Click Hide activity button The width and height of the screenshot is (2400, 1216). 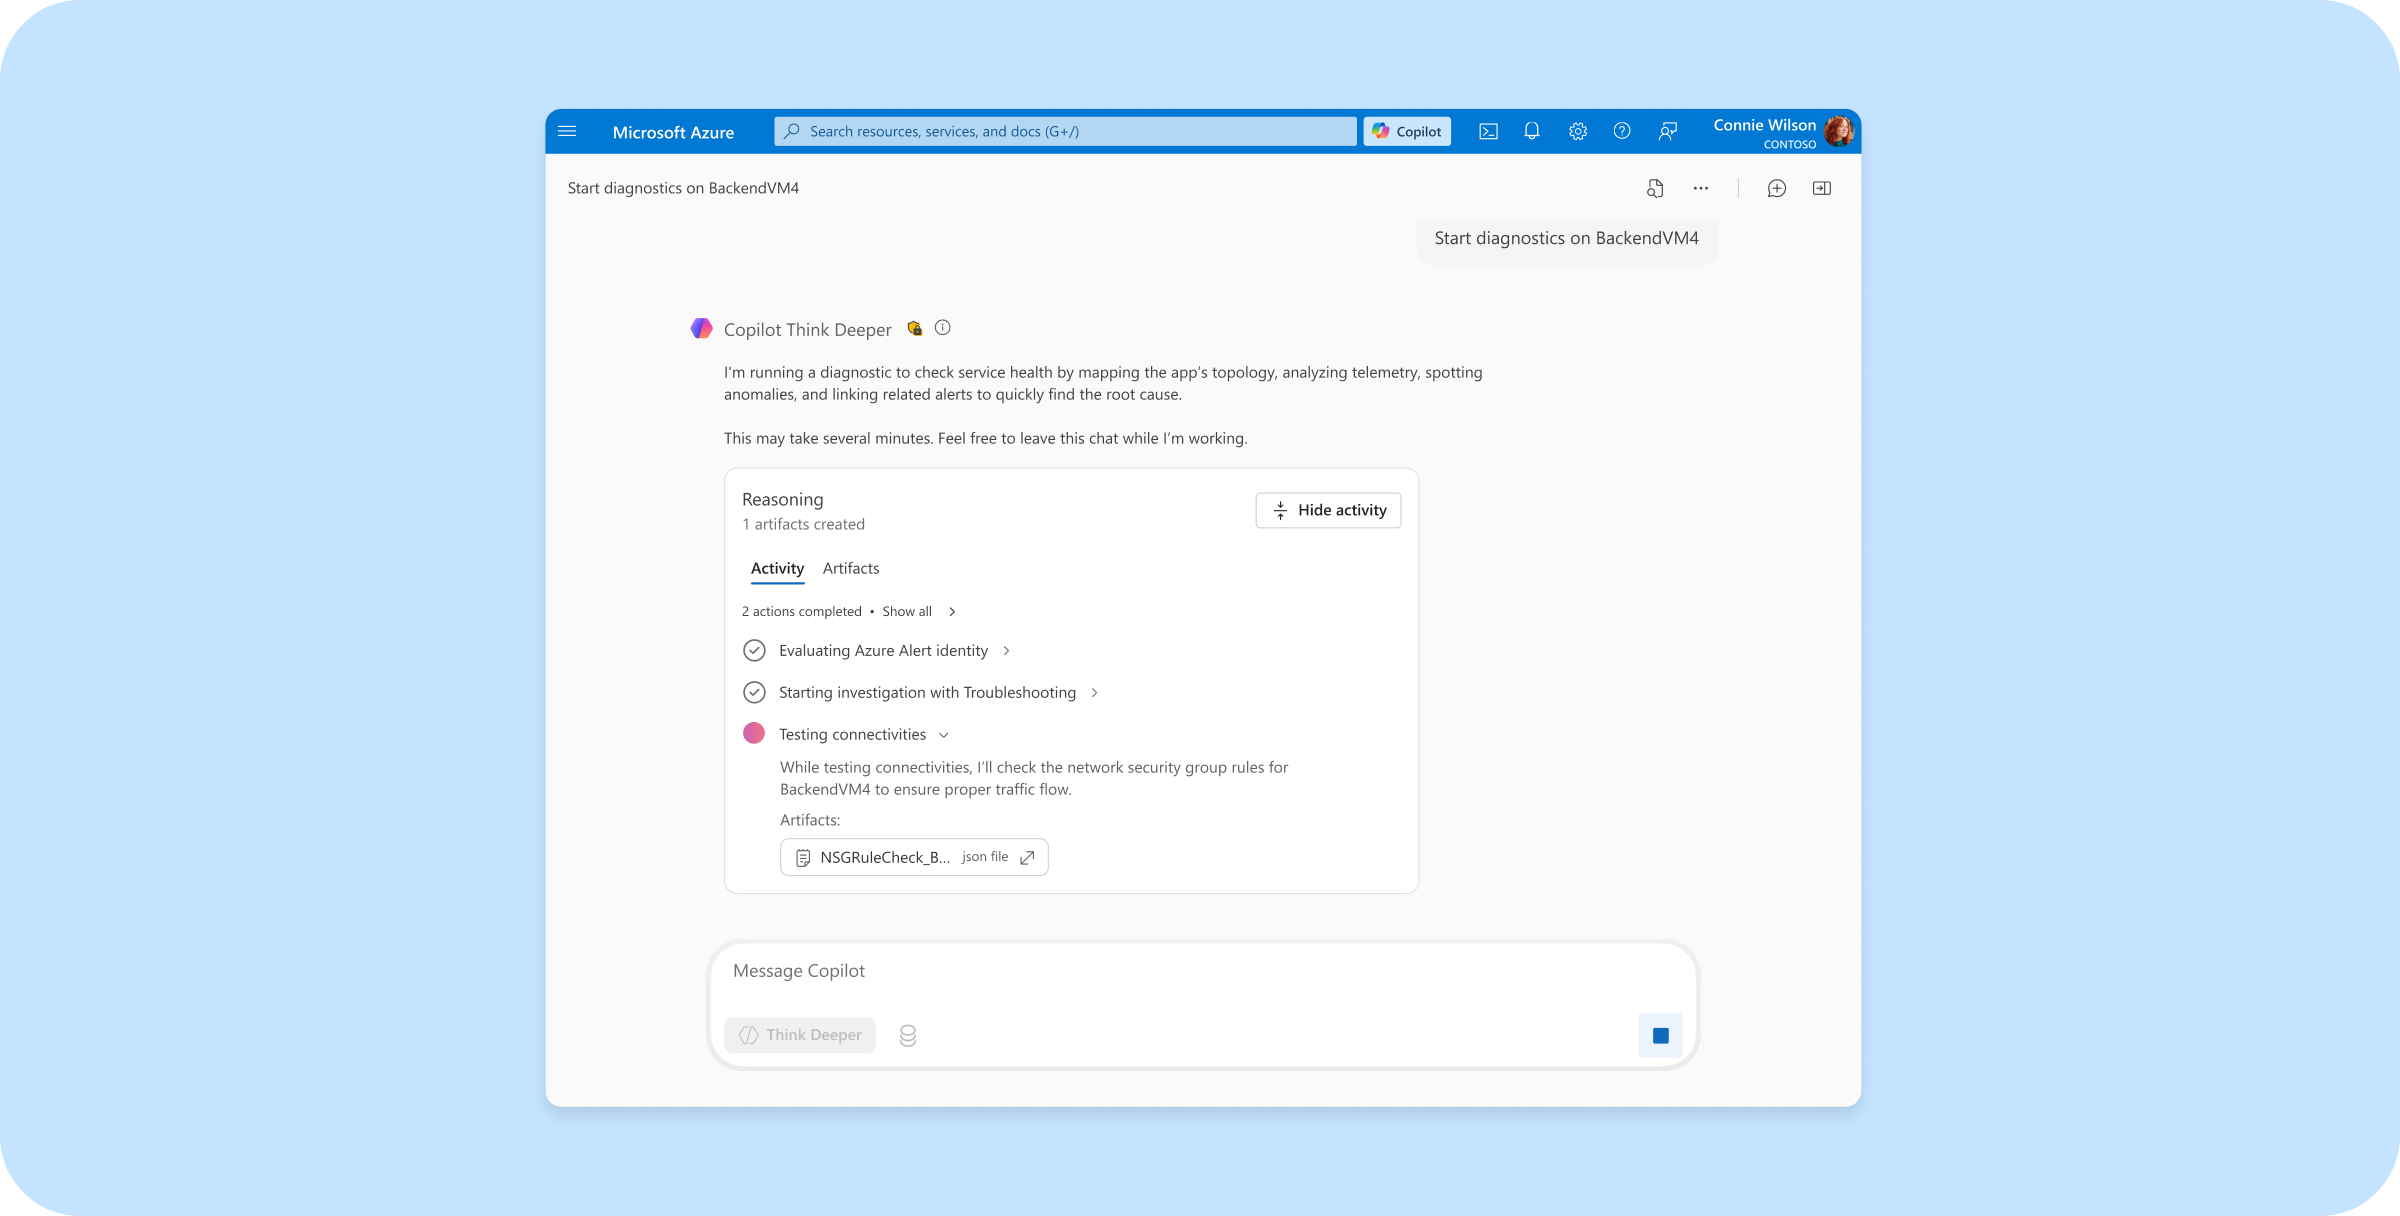(1328, 510)
